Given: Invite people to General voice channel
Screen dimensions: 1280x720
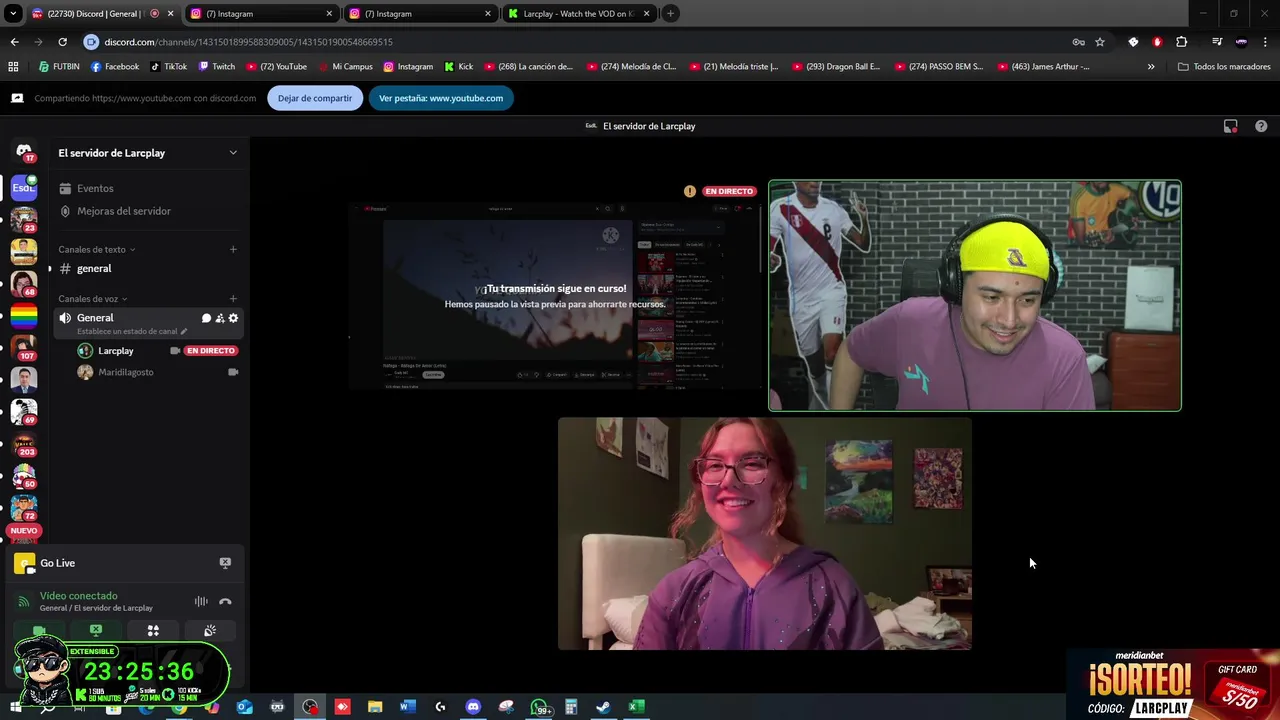Looking at the screenshot, I should pos(220,318).
